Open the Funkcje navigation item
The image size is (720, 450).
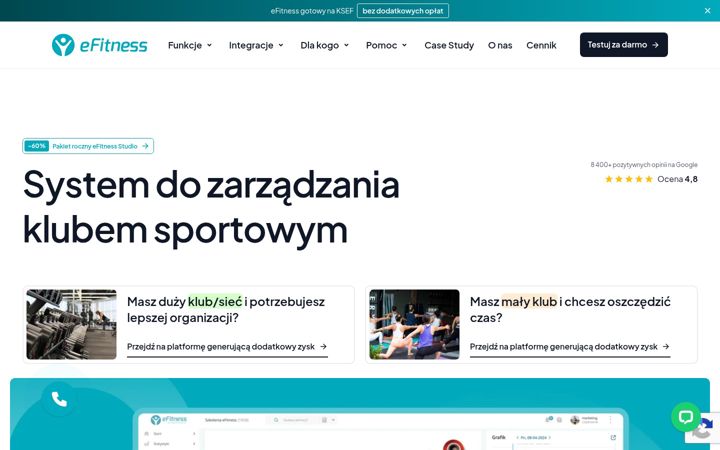pos(185,45)
